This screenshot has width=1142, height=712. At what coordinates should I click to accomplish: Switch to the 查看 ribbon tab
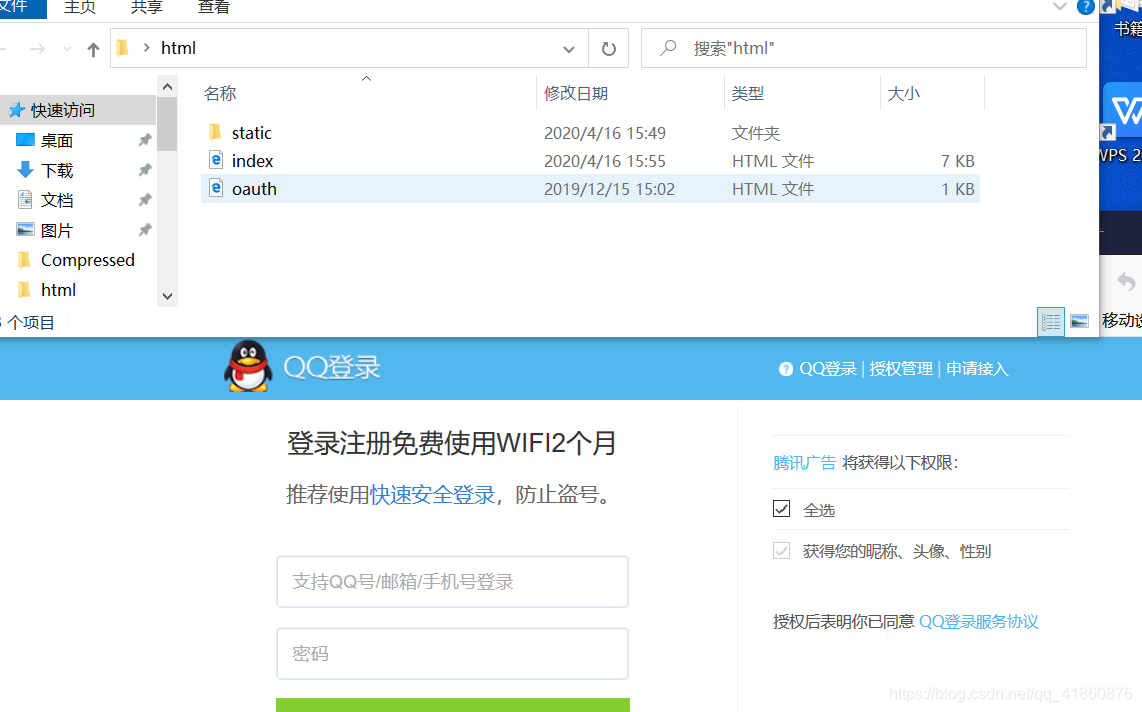213,8
